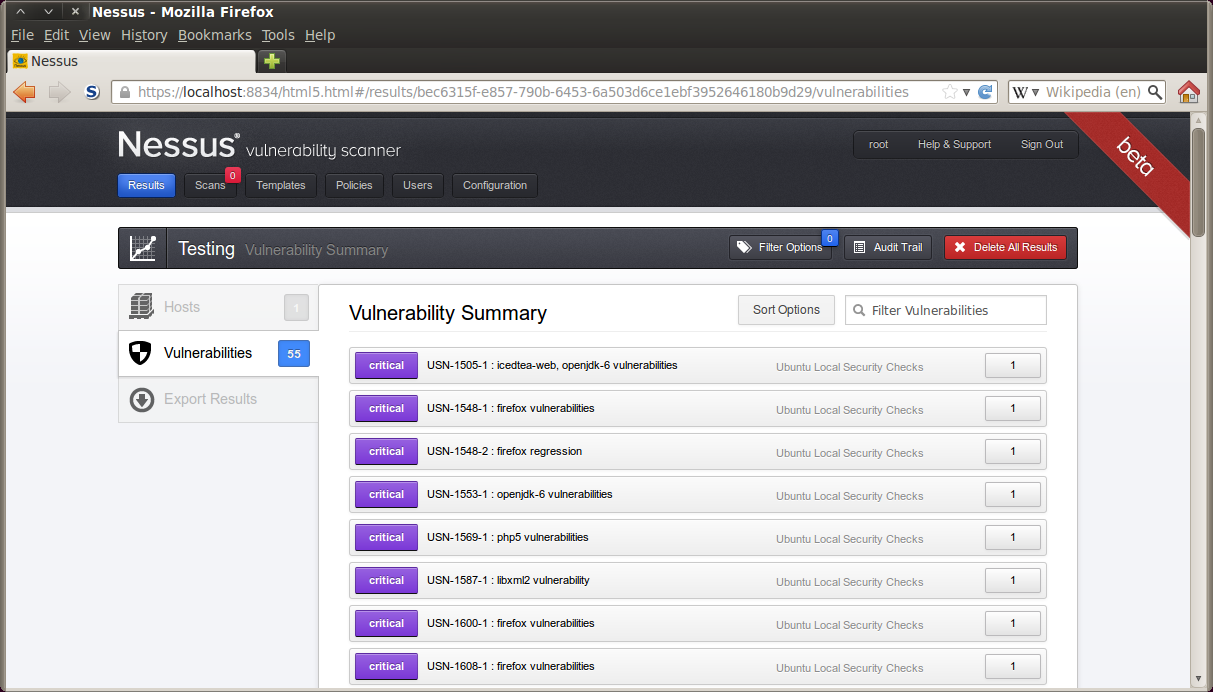Click the blue S site identity icon
Screen dimensions: 1213x692
coord(92,92)
